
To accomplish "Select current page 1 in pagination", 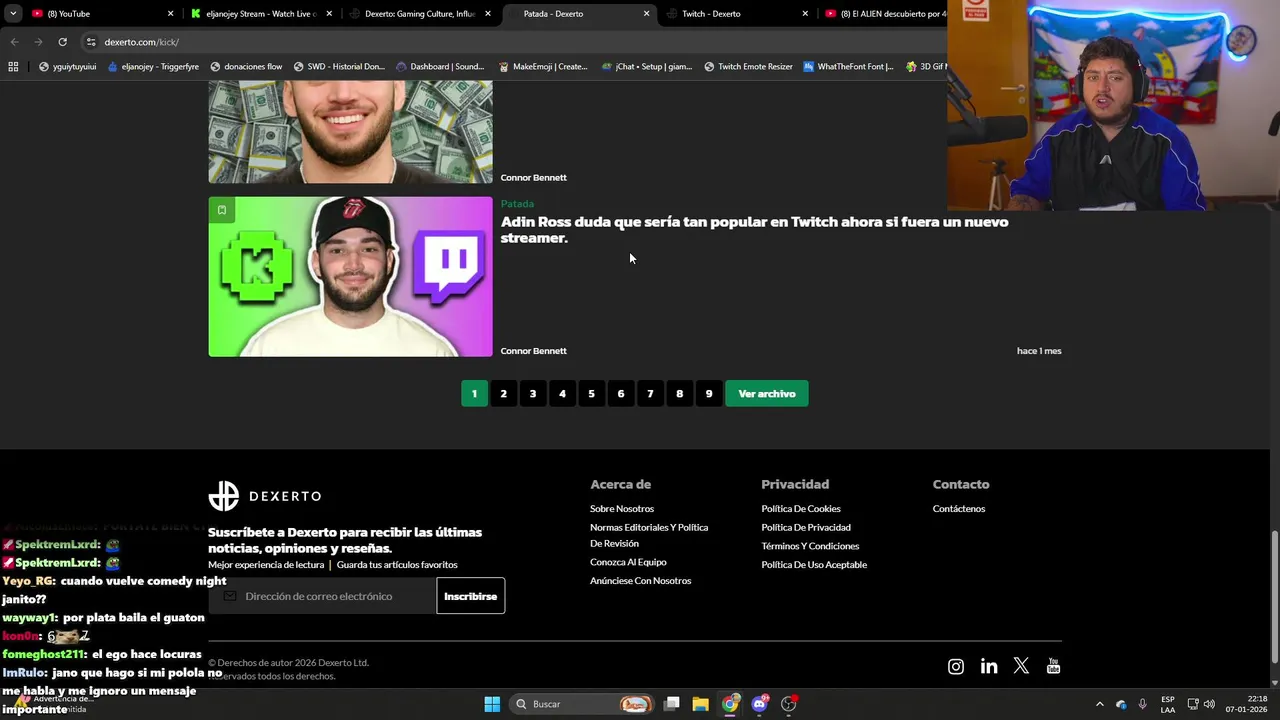I will 474,394.
